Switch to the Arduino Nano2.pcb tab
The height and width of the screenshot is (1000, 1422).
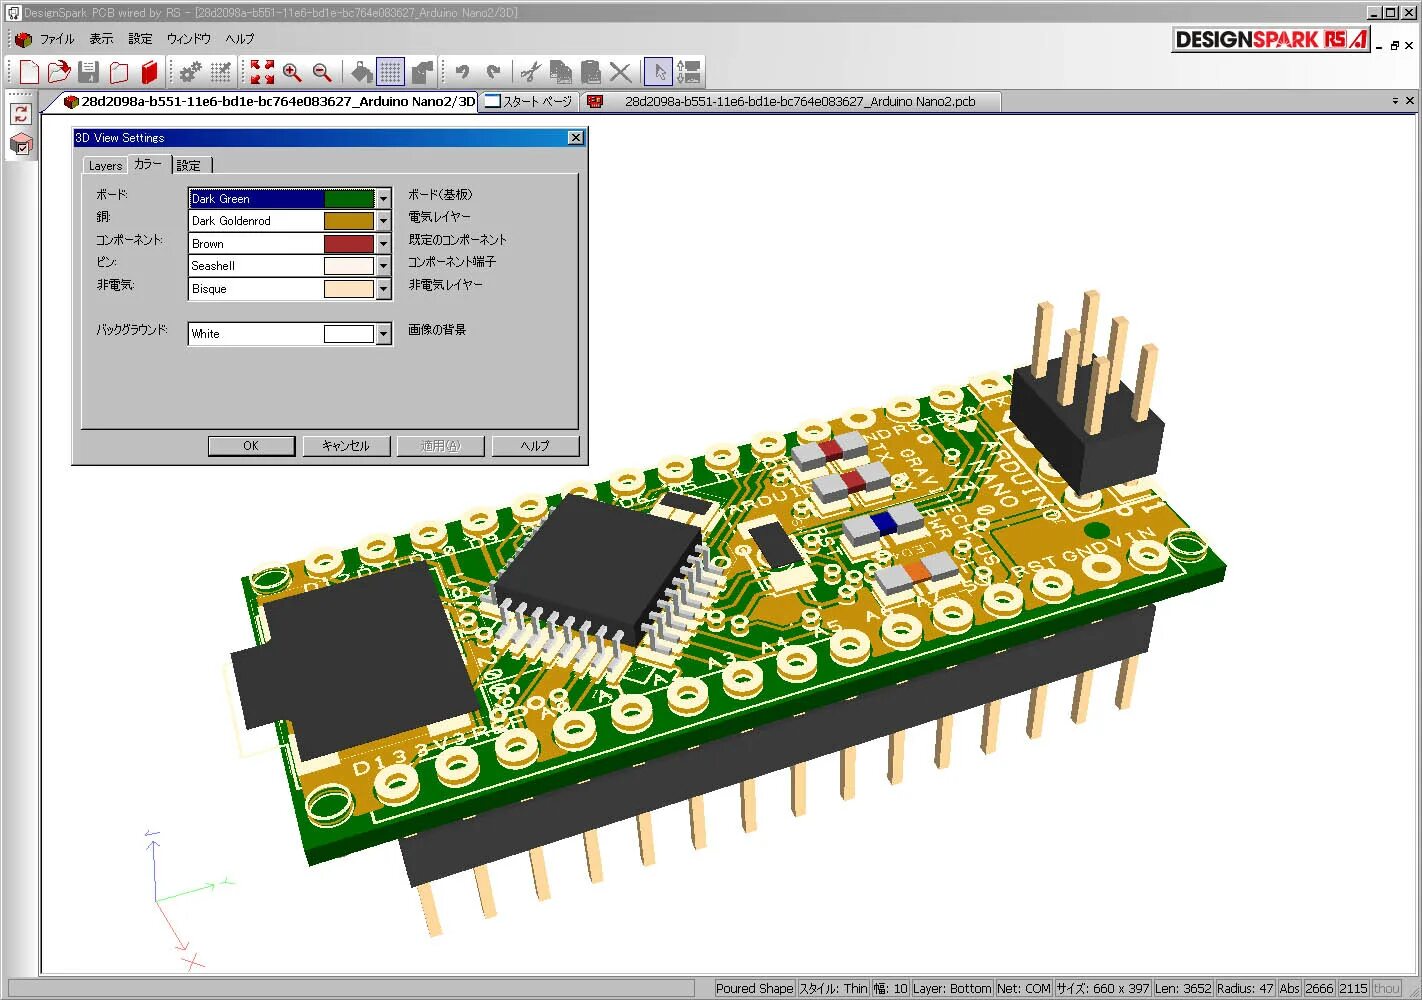[x=790, y=102]
